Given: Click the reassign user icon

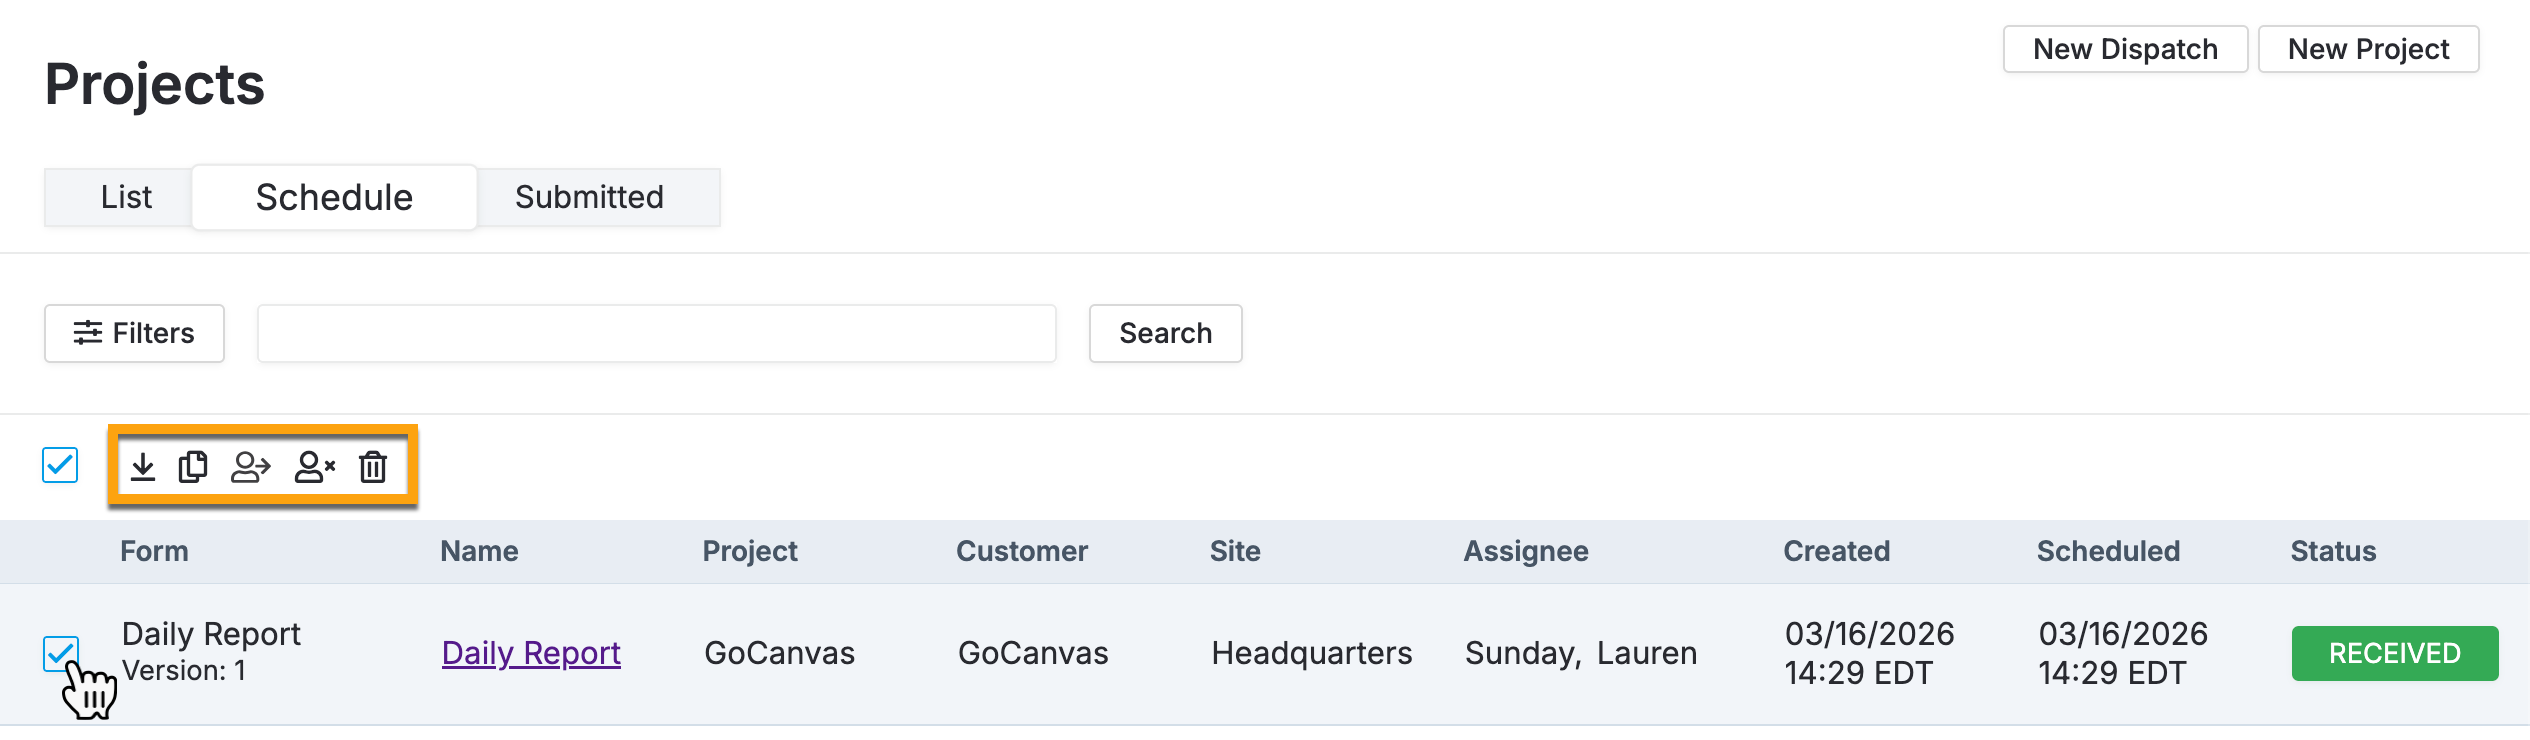Looking at the screenshot, I should 251,466.
